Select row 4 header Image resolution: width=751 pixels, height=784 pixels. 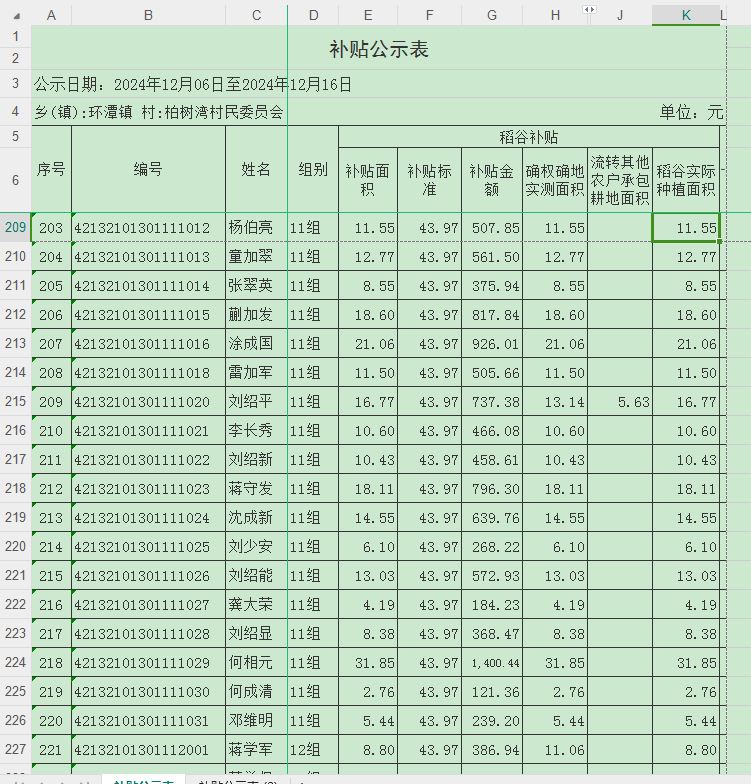coord(16,111)
